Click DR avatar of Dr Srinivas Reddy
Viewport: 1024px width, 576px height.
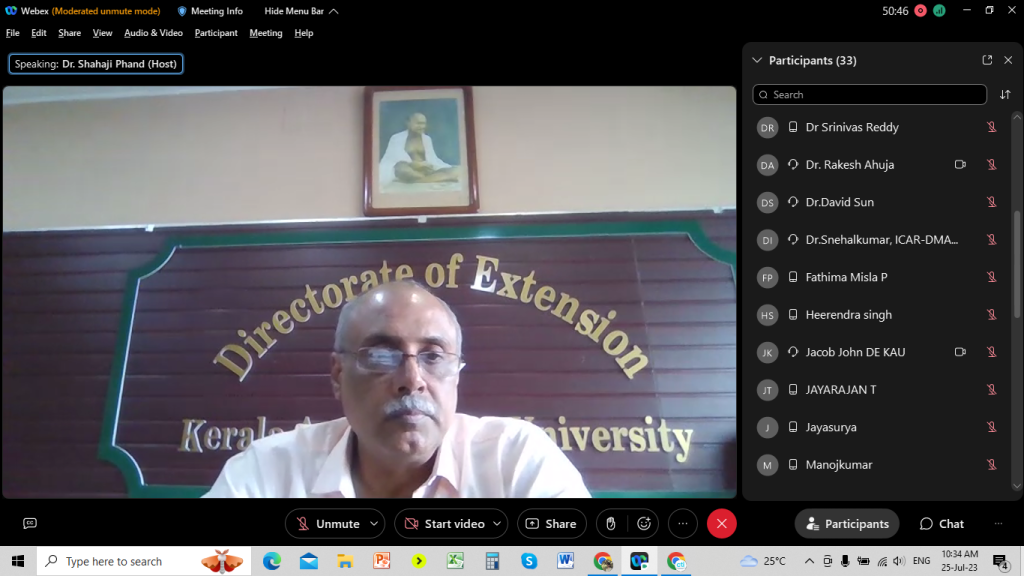(767, 127)
